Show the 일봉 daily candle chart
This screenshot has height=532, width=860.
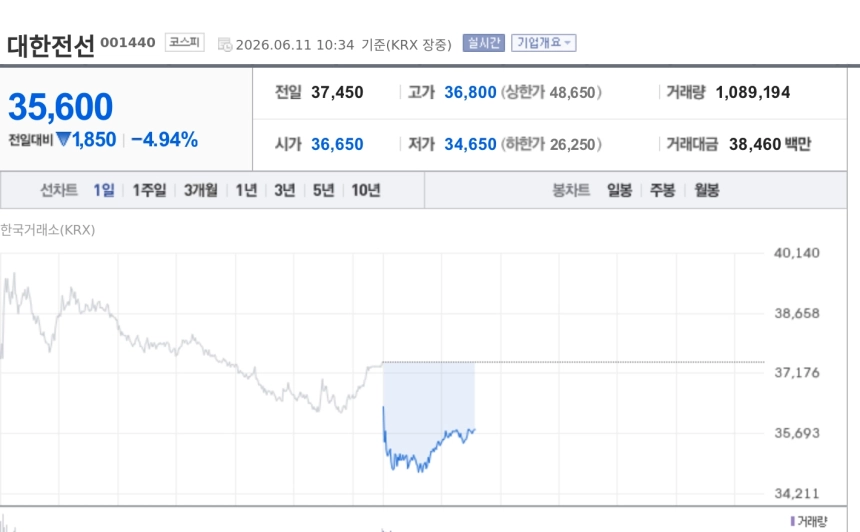coord(619,190)
